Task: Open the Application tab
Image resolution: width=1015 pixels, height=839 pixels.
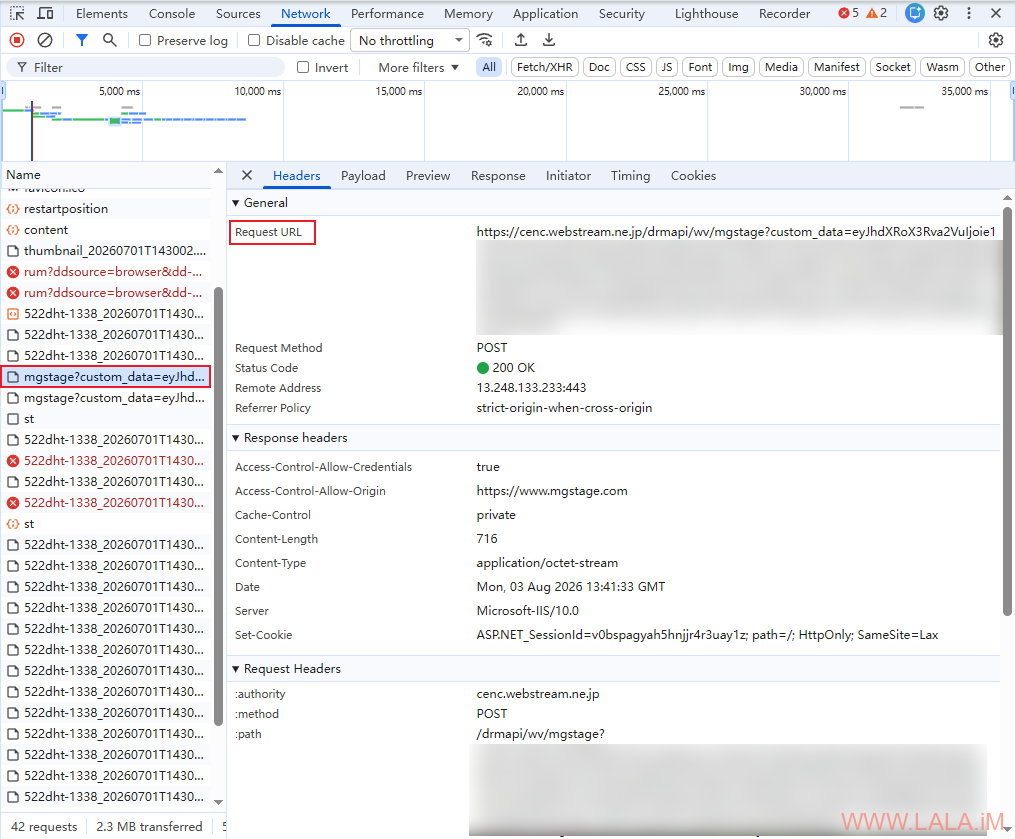Action: (545, 13)
